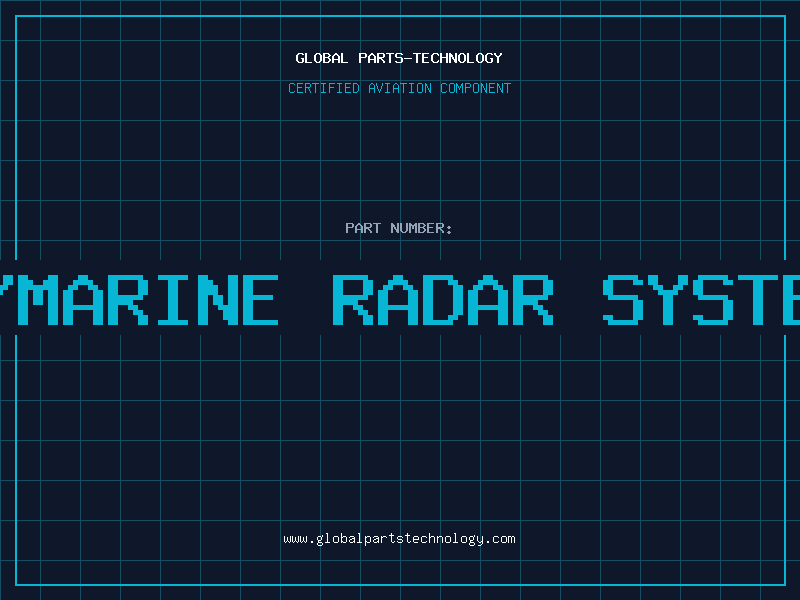Select the word COMPONENT in the subtitle
This screenshot has height=600, width=800.
click(x=476, y=88)
